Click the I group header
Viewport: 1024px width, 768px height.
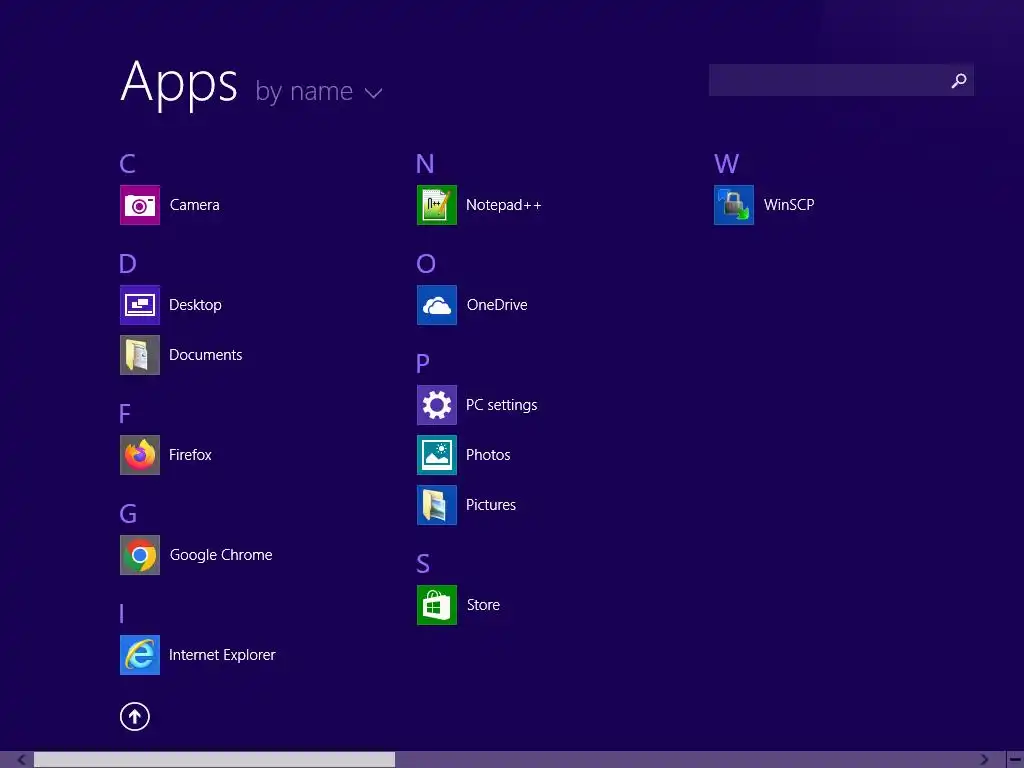tap(121, 614)
